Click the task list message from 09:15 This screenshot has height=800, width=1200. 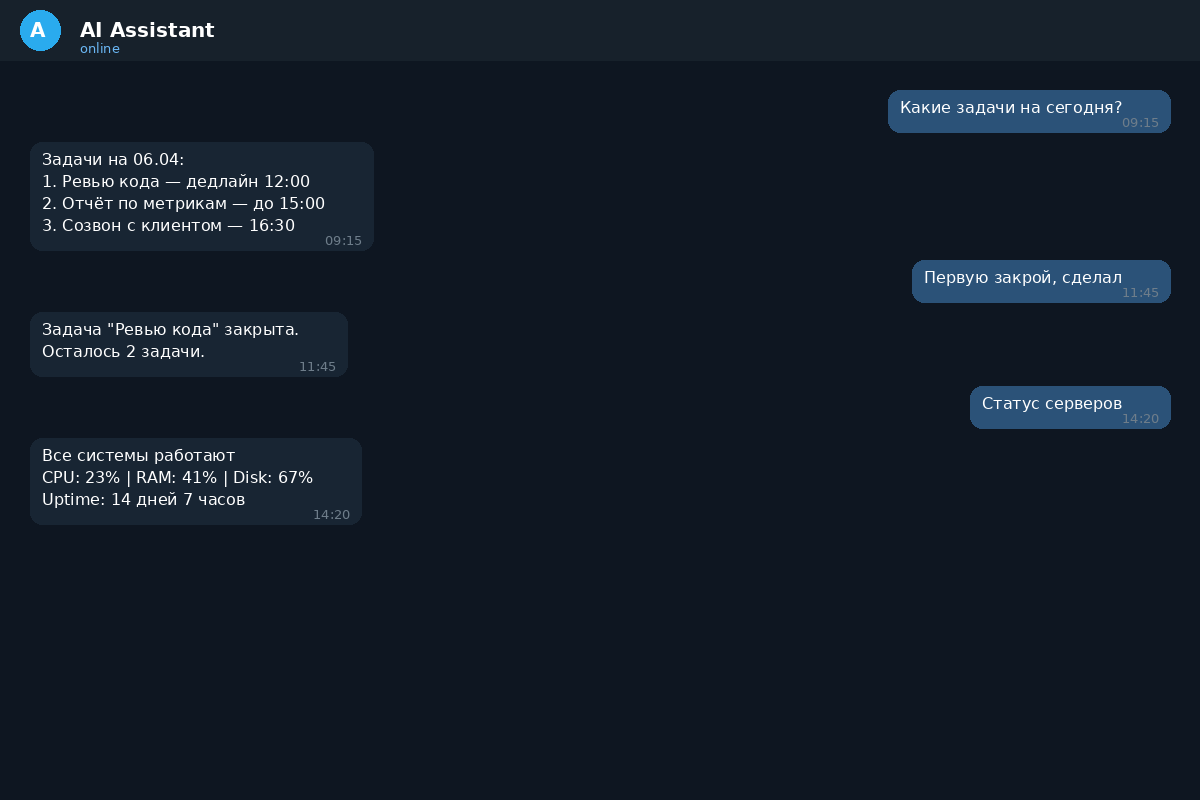[x=202, y=196]
